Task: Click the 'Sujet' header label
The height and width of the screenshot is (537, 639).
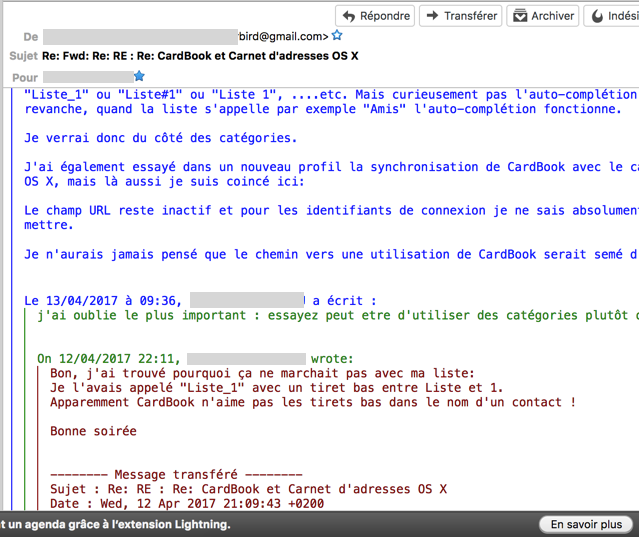Action: tap(23, 56)
